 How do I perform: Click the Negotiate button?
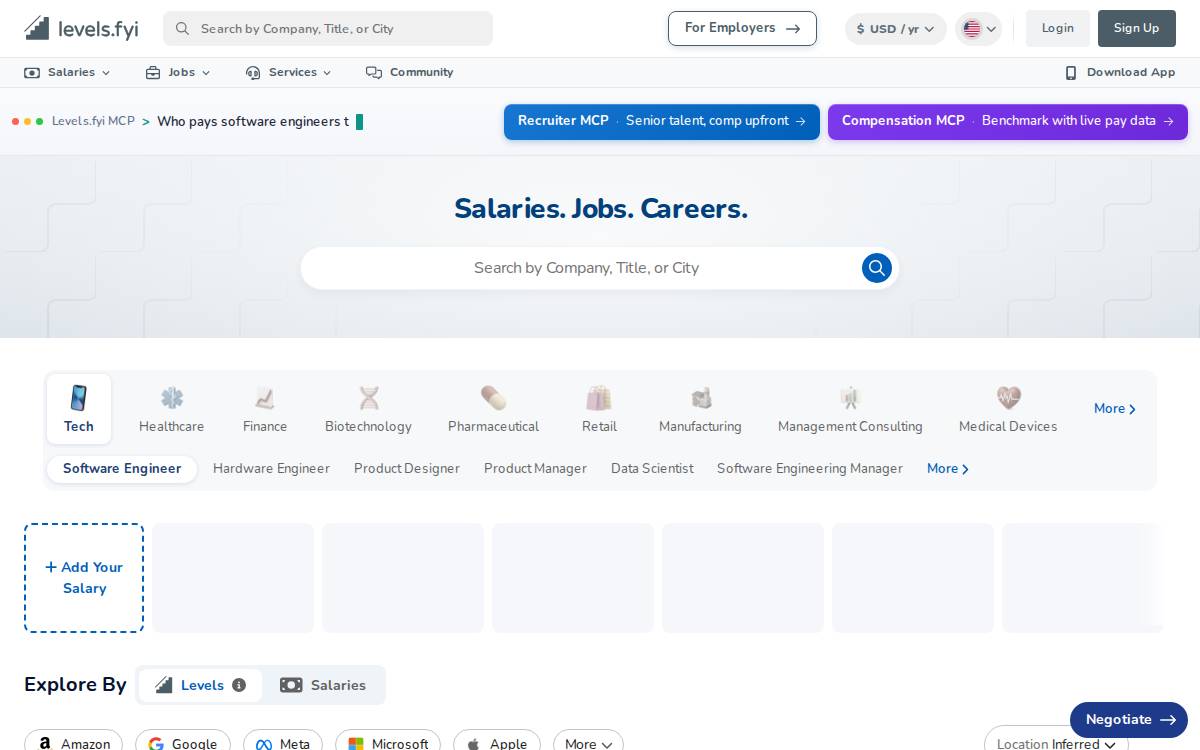click(1129, 720)
